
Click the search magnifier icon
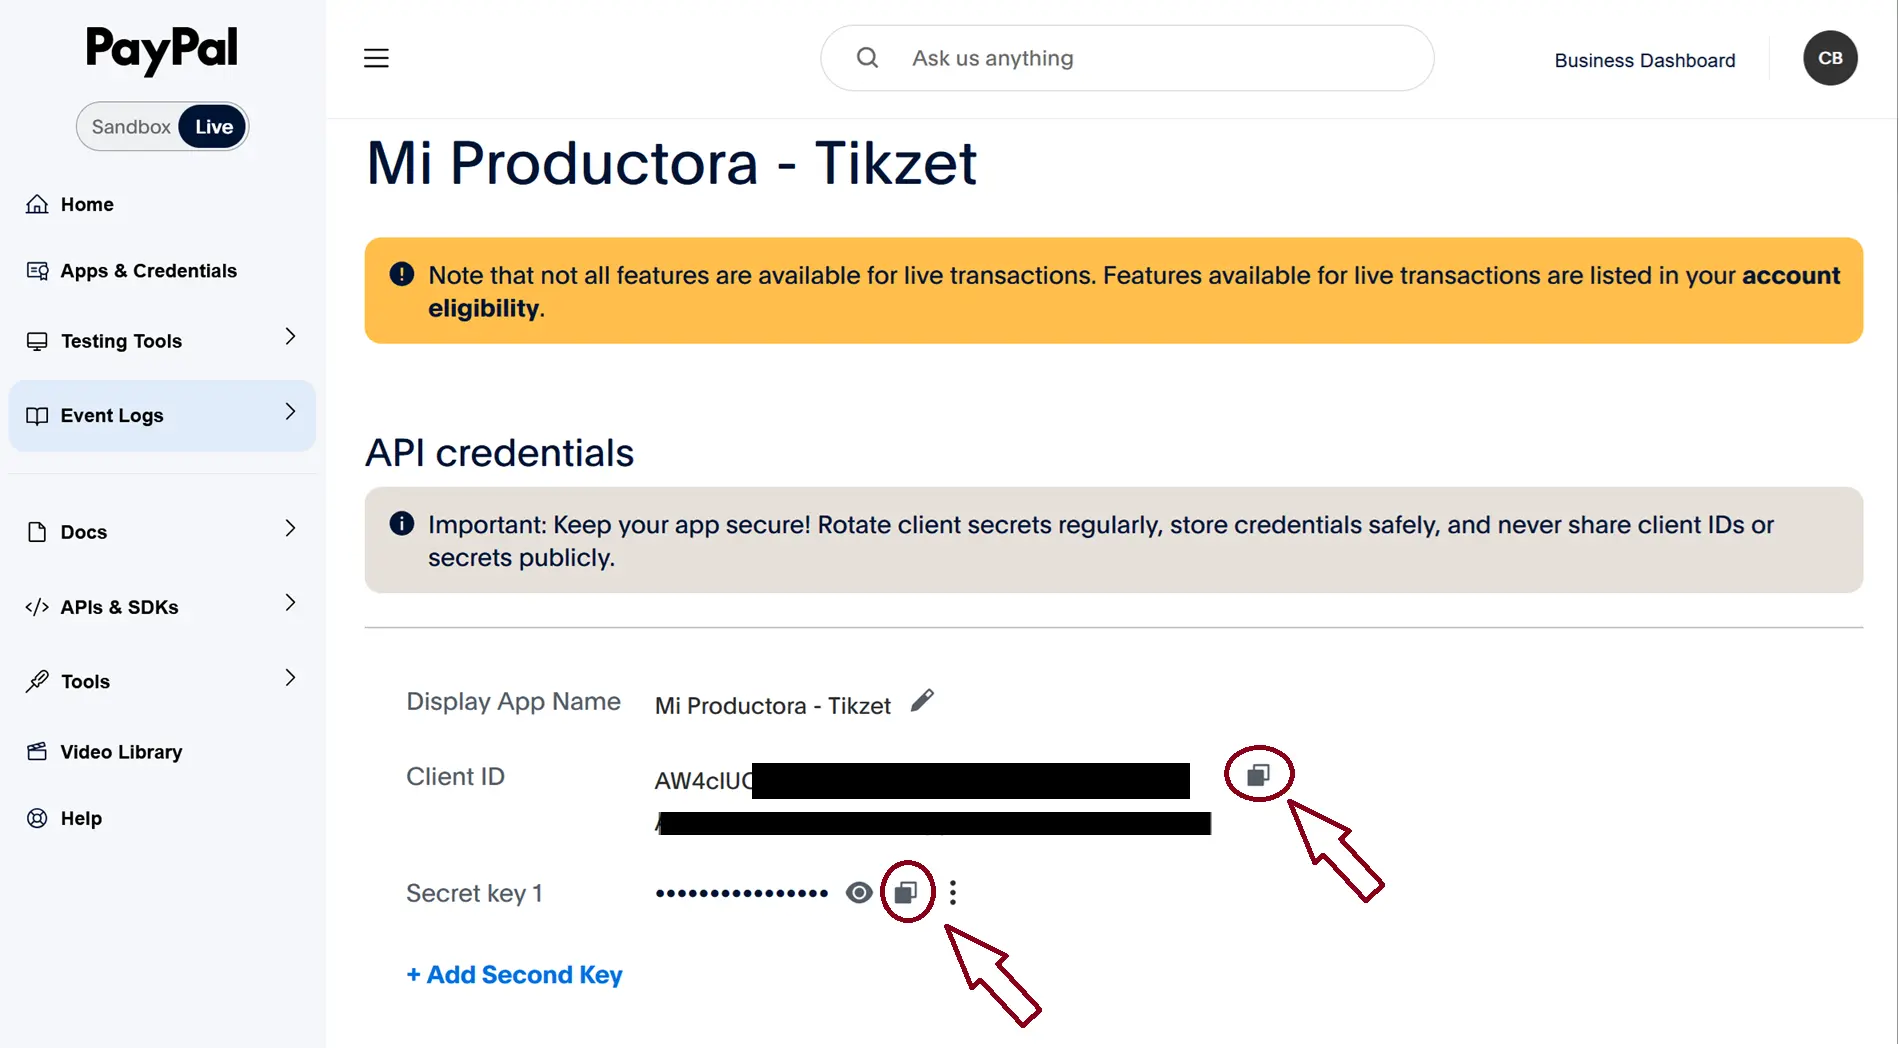pyautogui.click(x=866, y=57)
